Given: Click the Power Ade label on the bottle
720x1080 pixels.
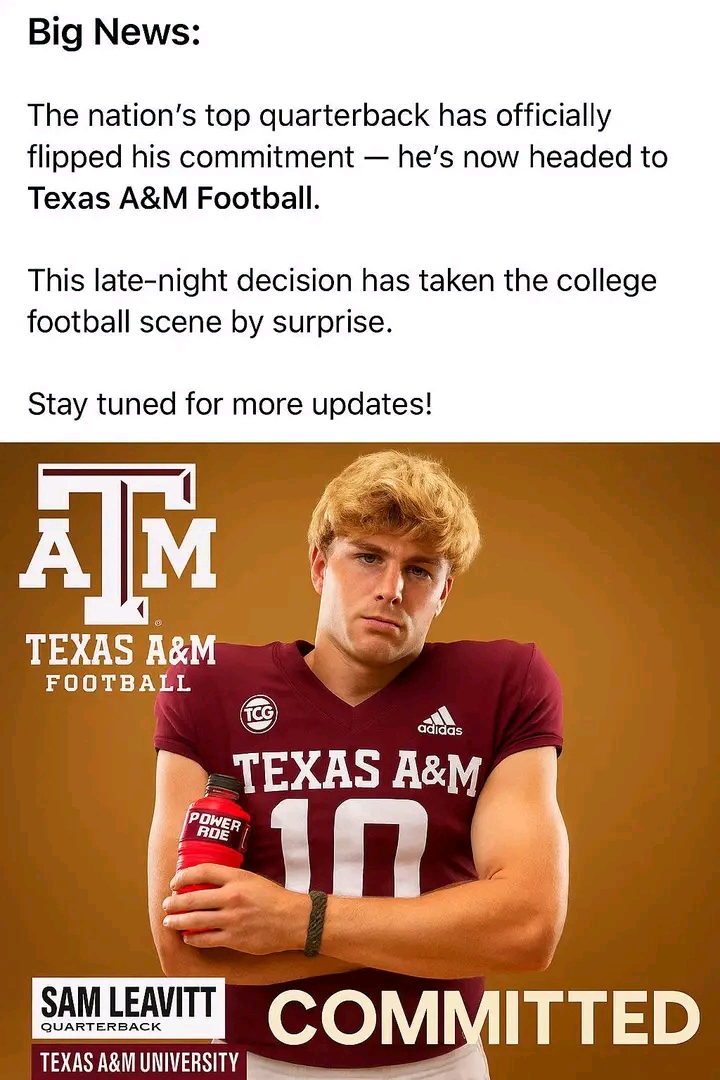Looking at the screenshot, I should click(214, 826).
